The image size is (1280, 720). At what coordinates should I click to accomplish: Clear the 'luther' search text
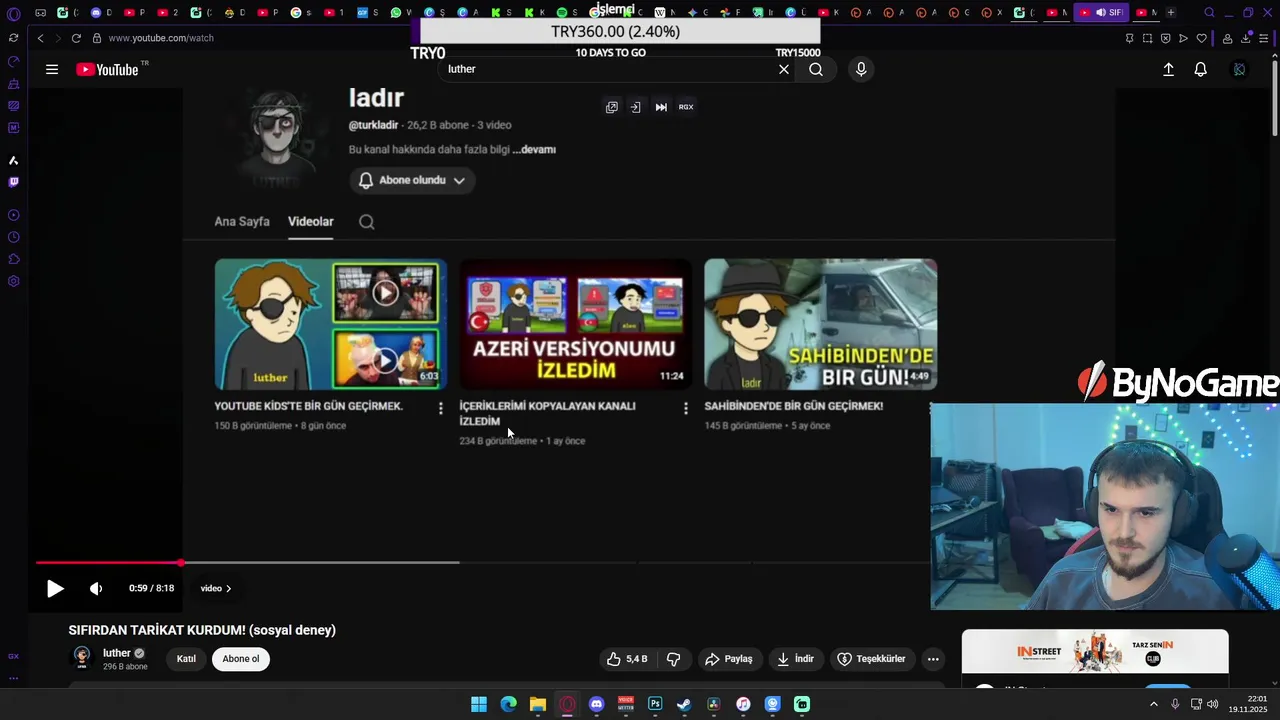tap(784, 69)
